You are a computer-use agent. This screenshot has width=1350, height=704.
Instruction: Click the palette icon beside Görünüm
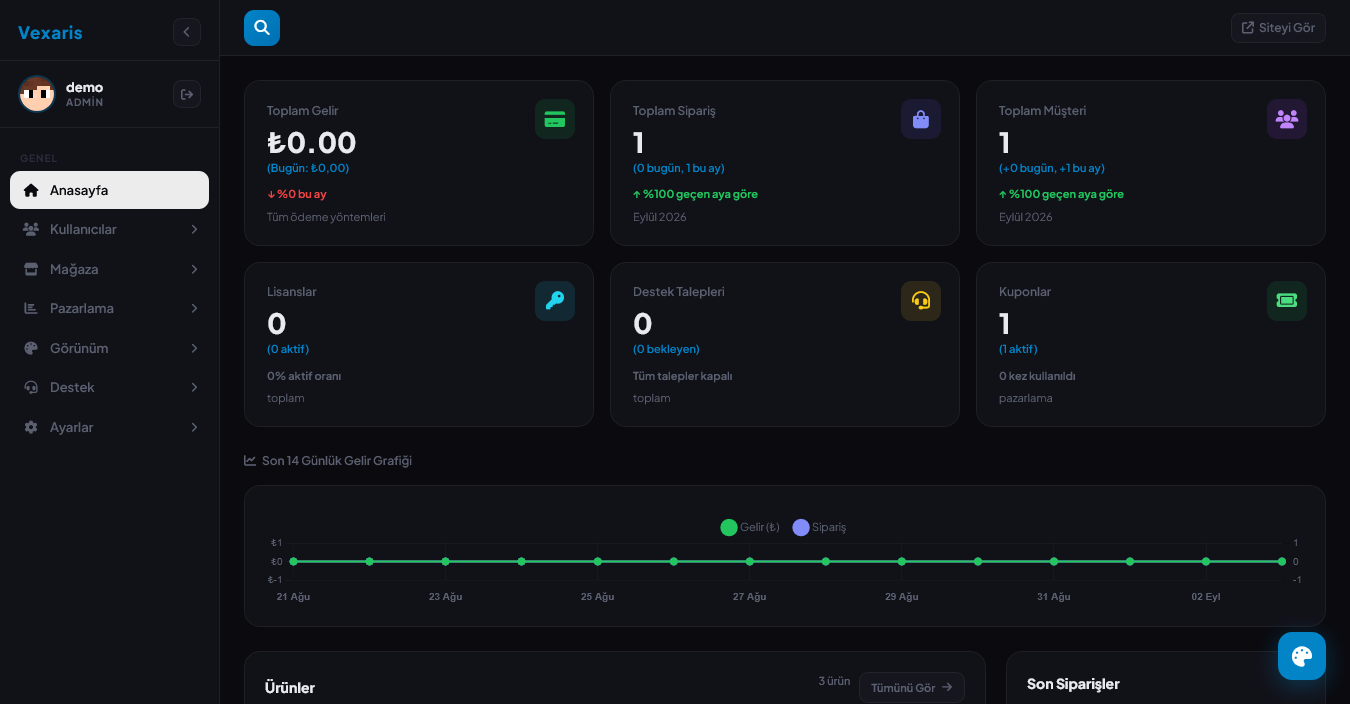click(x=31, y=348)
